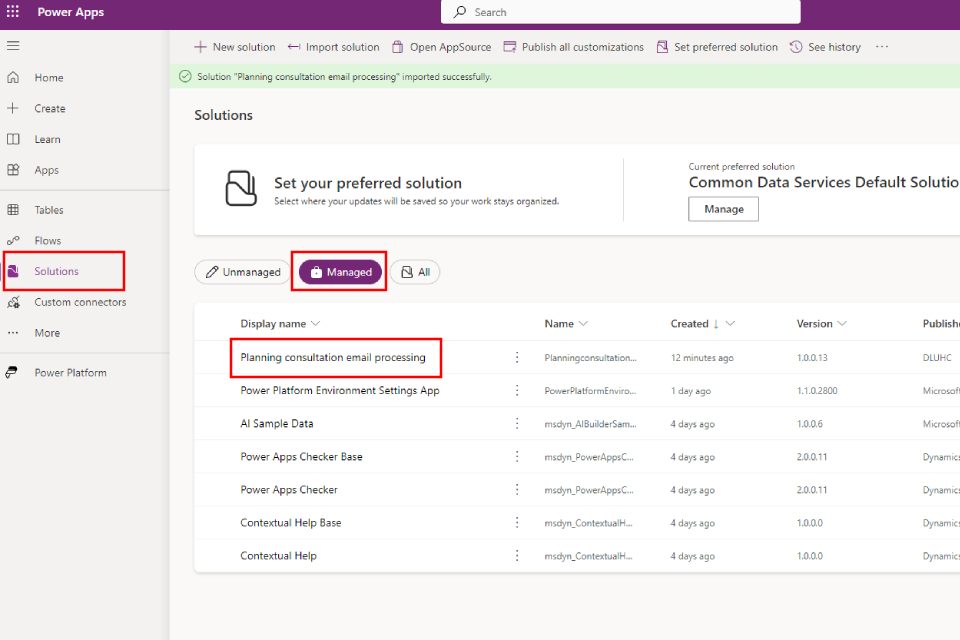This screenshot has height=640, width=960.
Task: Open more options for AI Sample Data
Action: coord(517,424)
